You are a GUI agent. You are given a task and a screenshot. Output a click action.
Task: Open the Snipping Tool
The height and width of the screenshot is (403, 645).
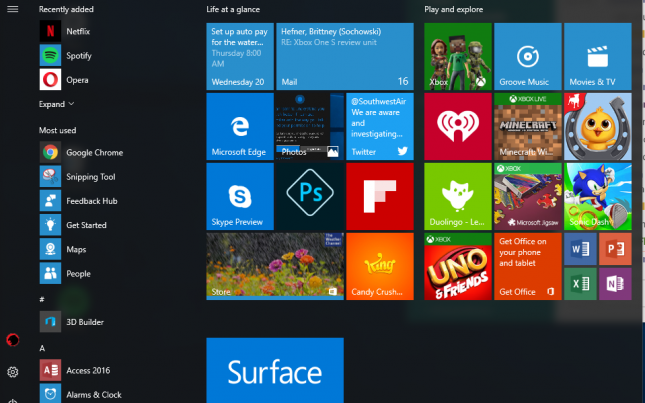(90, 177)
